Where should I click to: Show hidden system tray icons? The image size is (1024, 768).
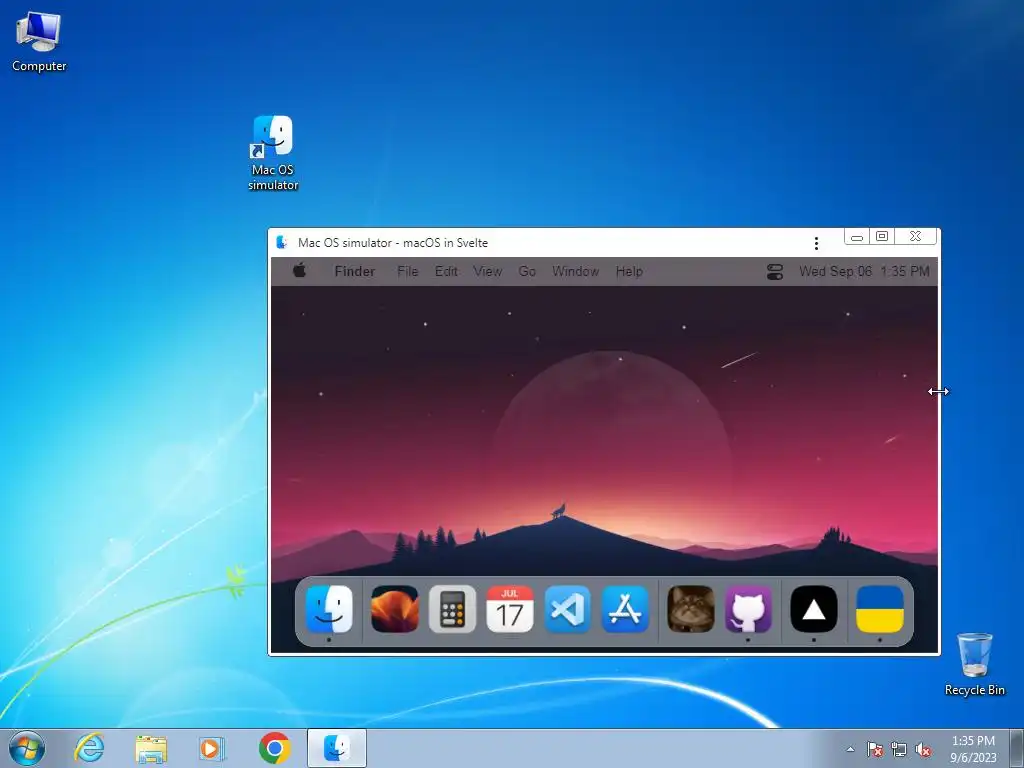point(850,749)
